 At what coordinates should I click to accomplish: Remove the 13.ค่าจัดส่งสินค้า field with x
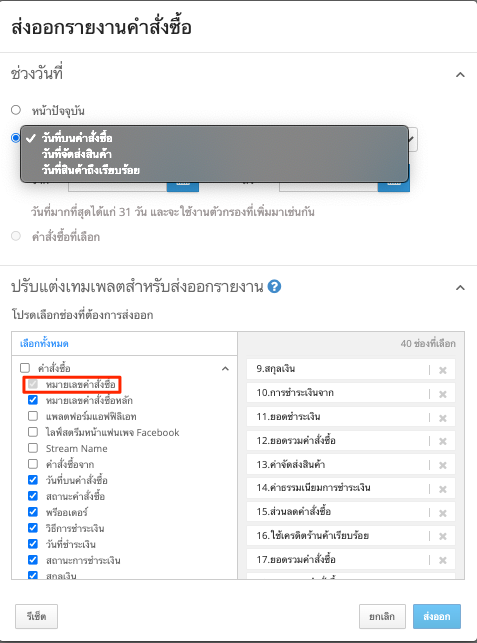click(443, 465)
